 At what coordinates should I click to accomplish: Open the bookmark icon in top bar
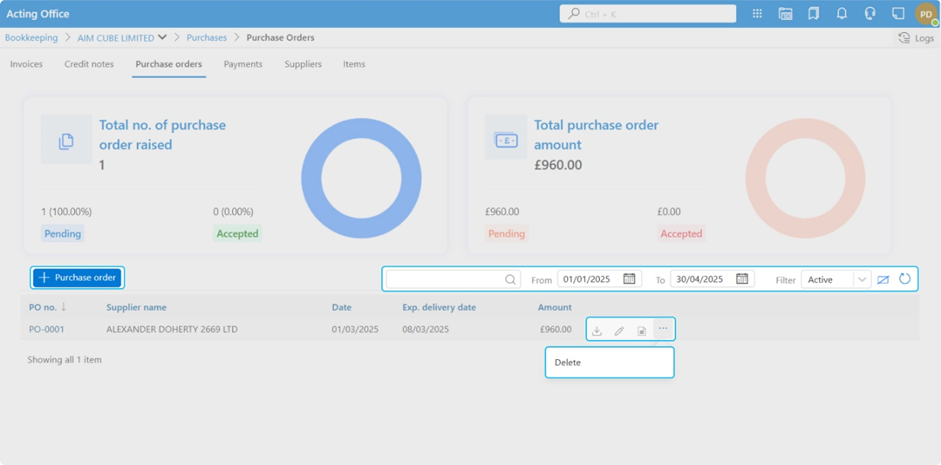(x=814, y=14)
